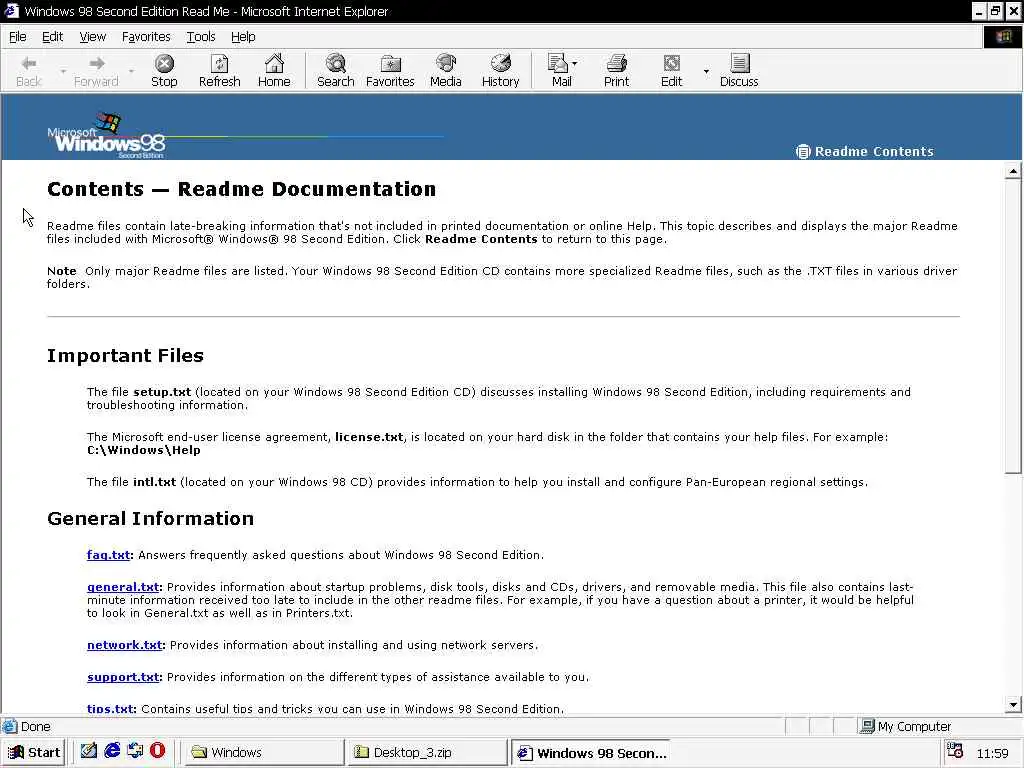
Task: Open the Favorites menu
Action: pyautogui.click(x=146, y=37)
